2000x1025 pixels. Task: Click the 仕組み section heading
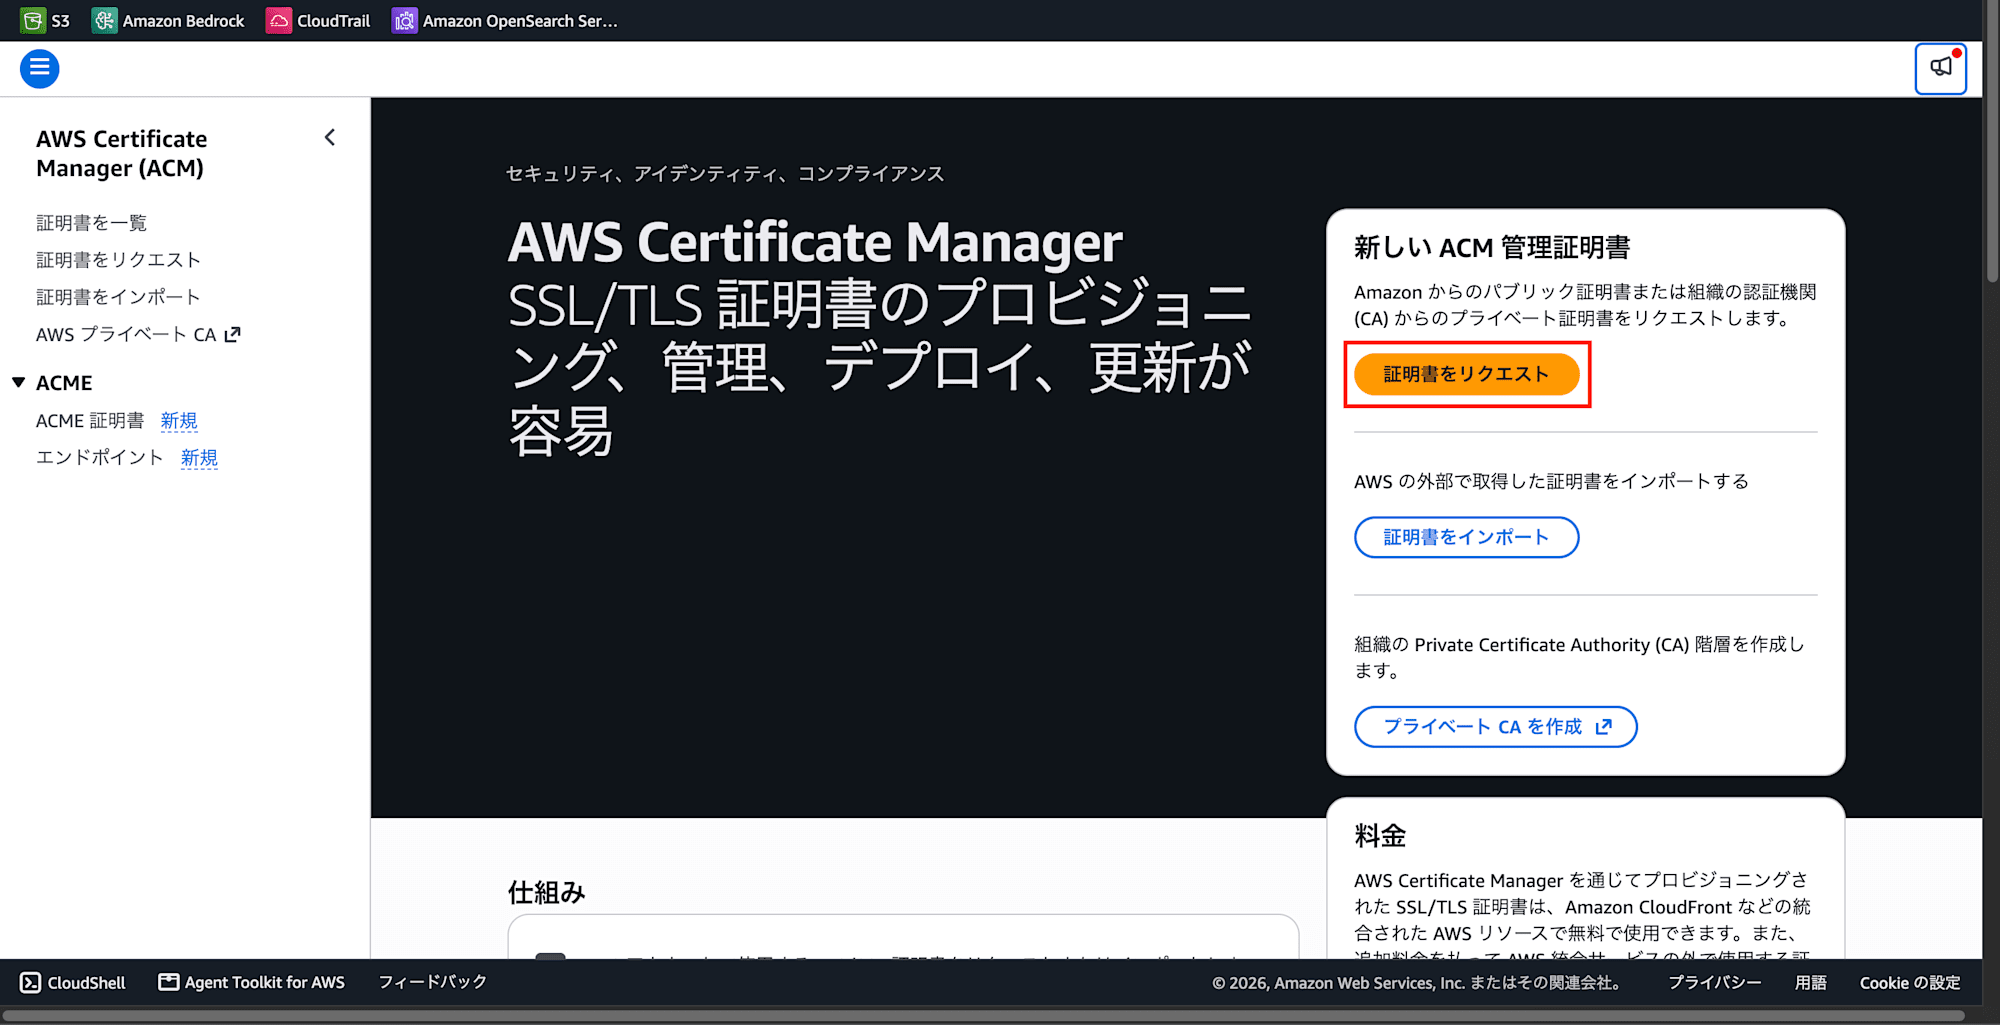[x=546, y=891]
